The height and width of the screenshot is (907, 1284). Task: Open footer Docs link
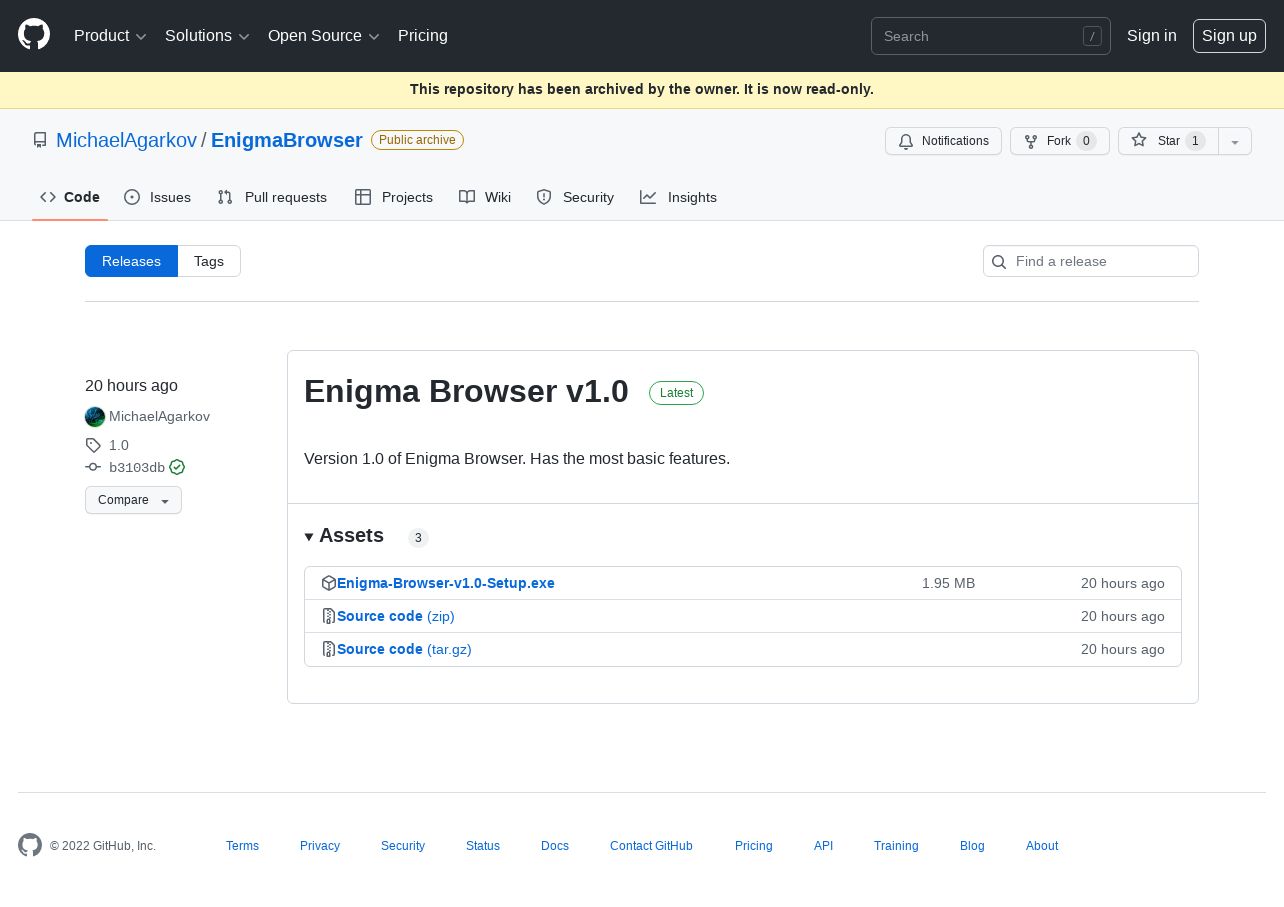[x=555, y=846]
